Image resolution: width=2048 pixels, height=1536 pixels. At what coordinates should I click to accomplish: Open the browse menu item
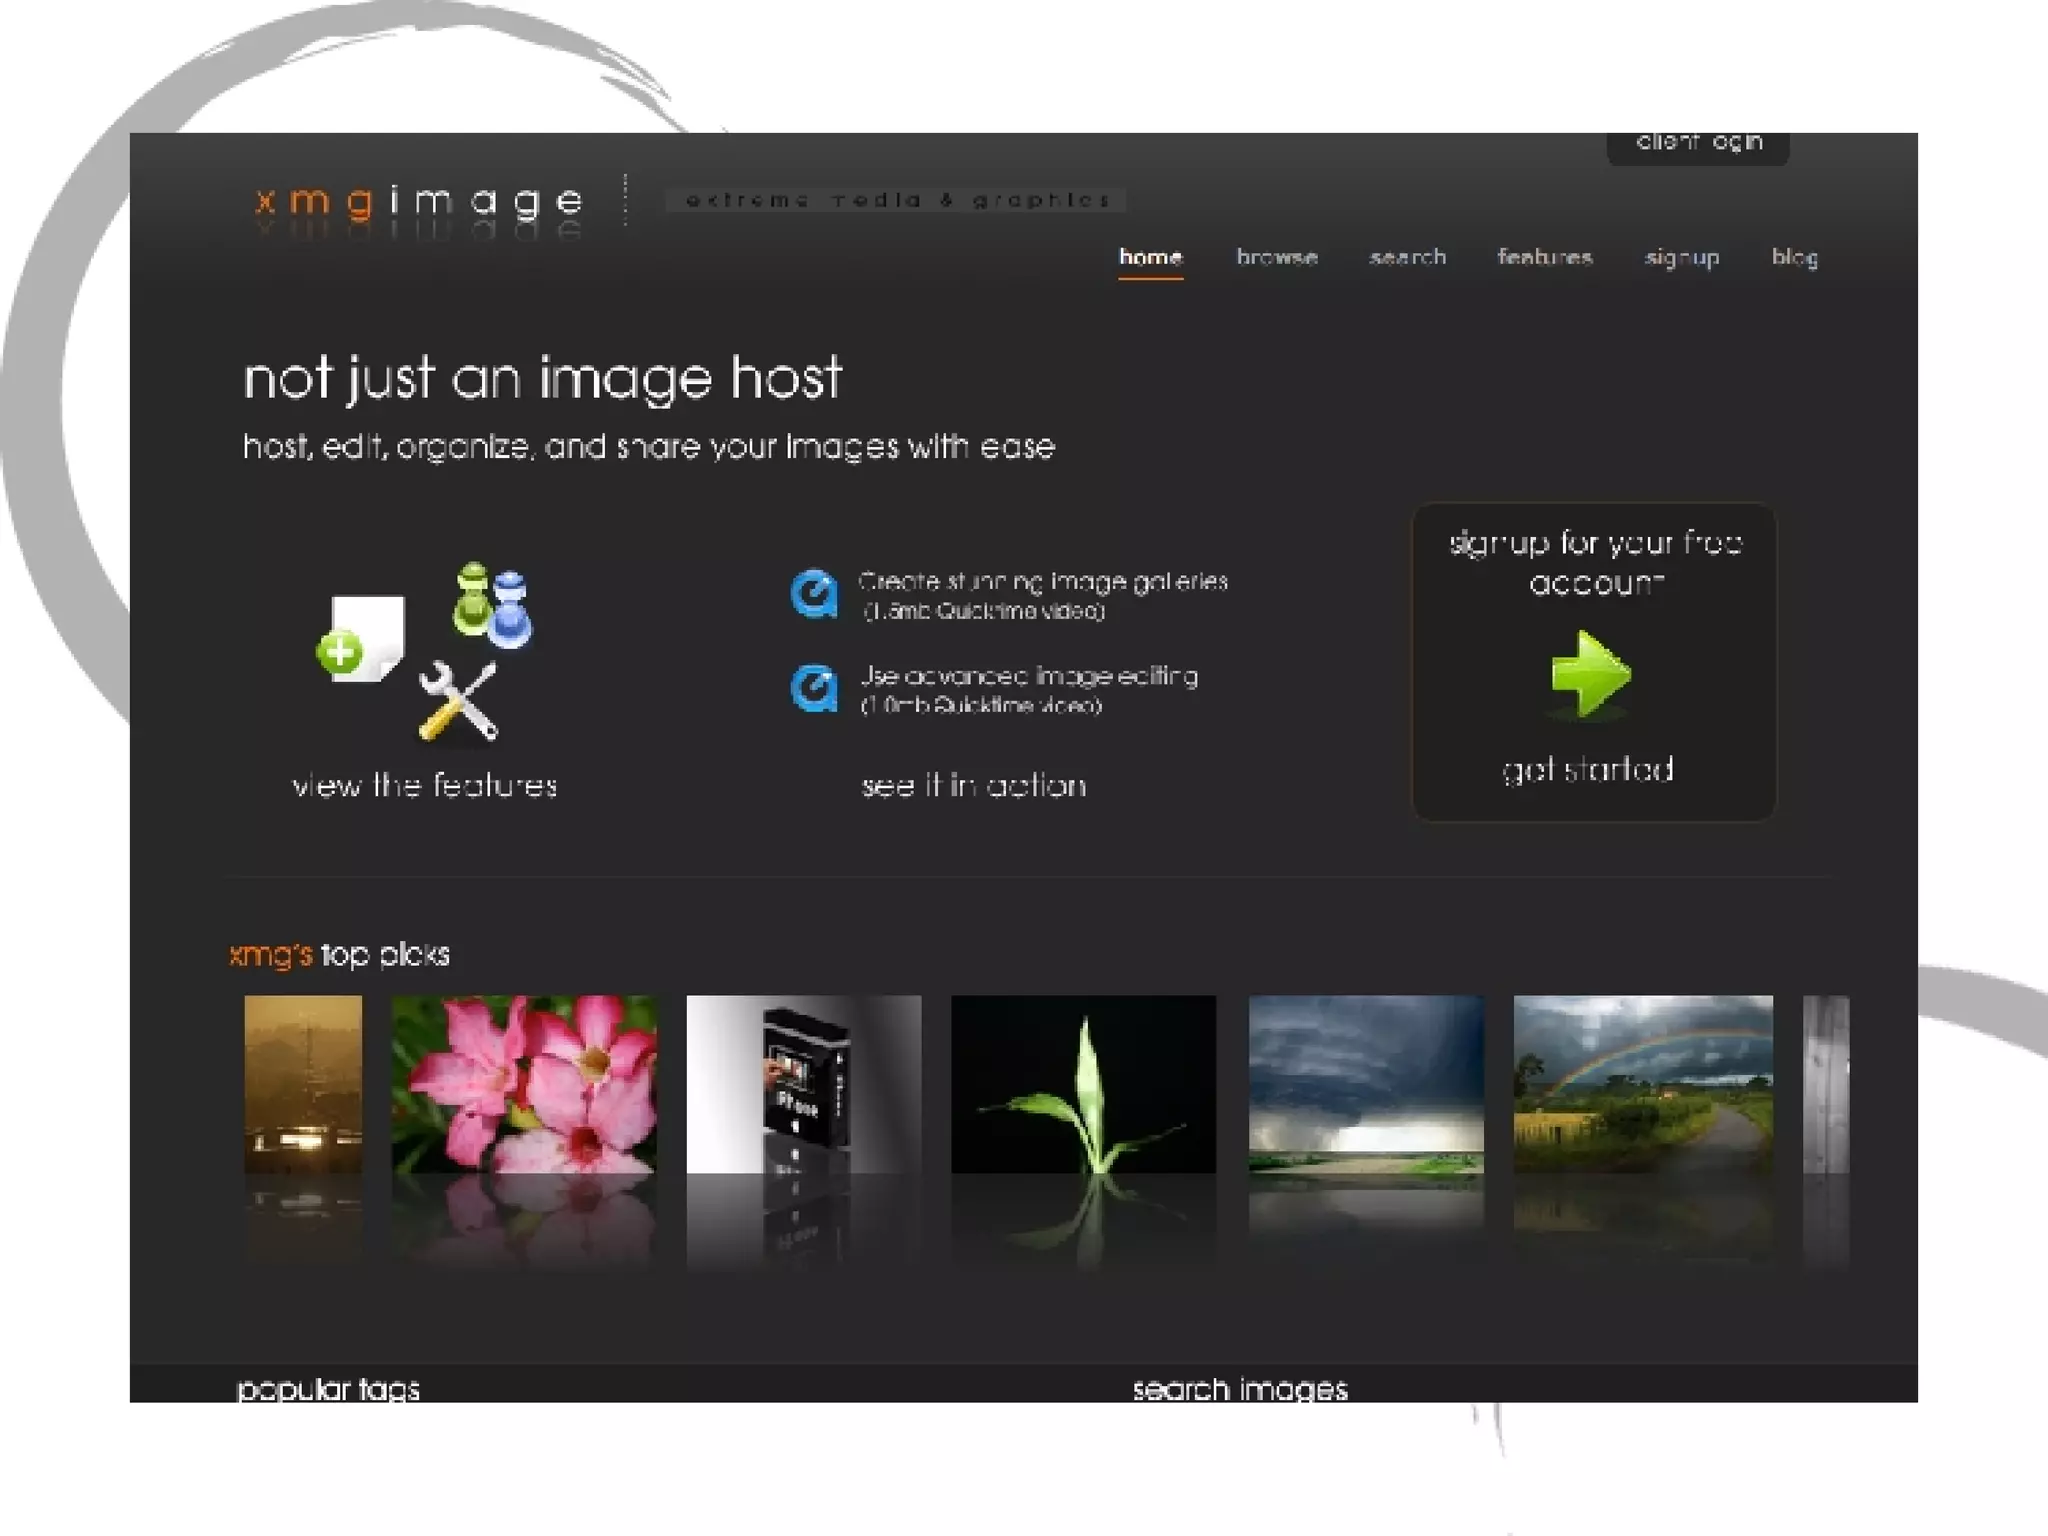tap(1277, 258)
